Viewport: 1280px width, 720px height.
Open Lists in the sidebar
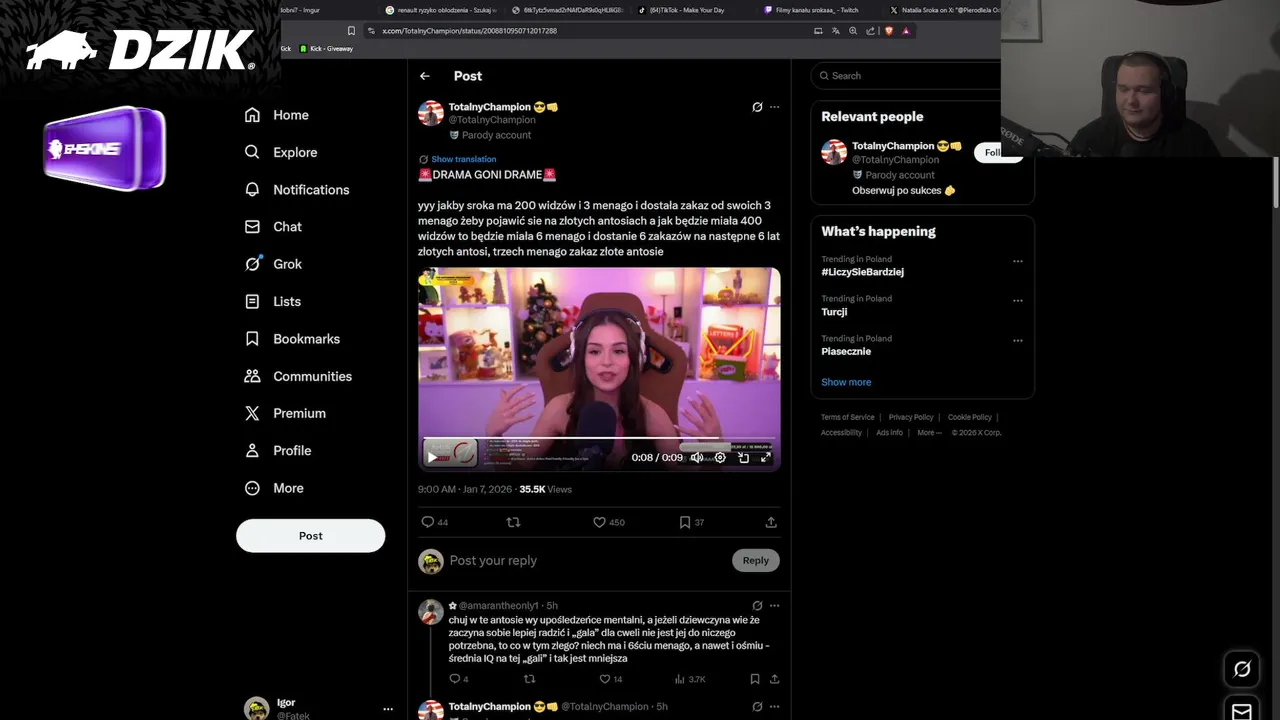[273, 301]
